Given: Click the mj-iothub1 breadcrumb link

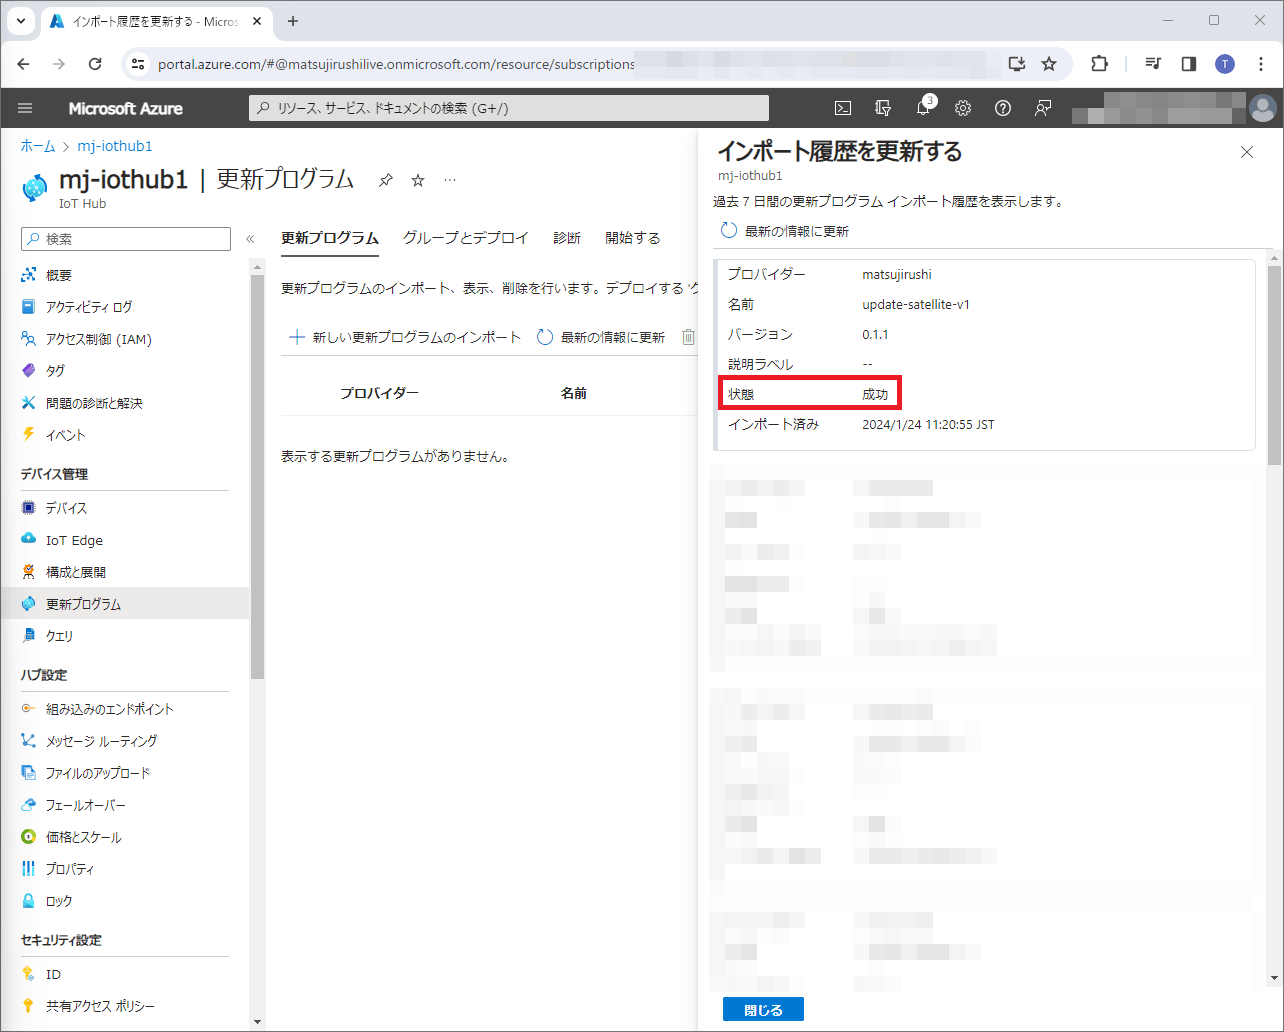Looking at the screenshot, I should 115,146.
